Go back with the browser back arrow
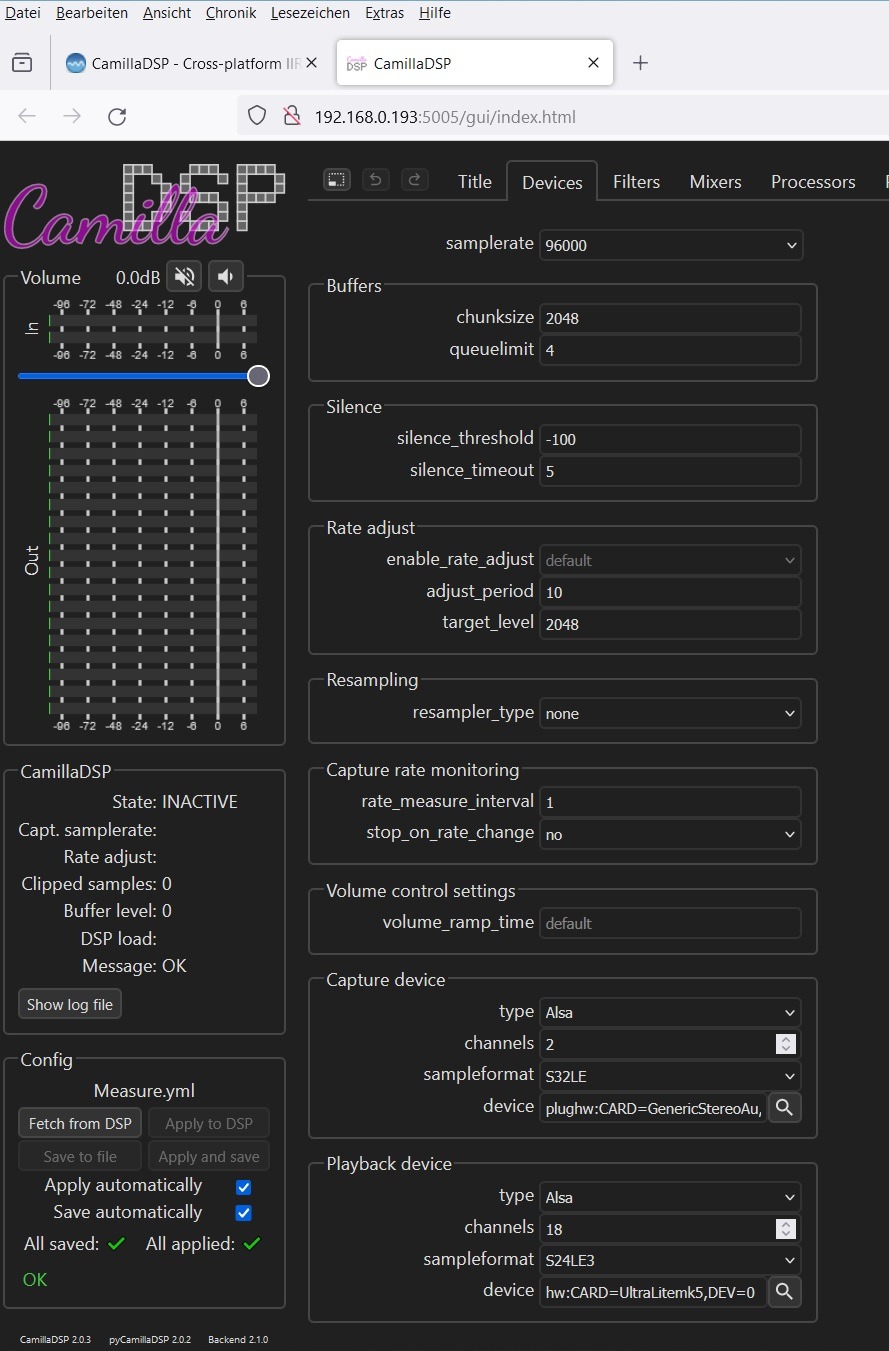Viewport: 889px width, 1351px height. click(27, 117)
